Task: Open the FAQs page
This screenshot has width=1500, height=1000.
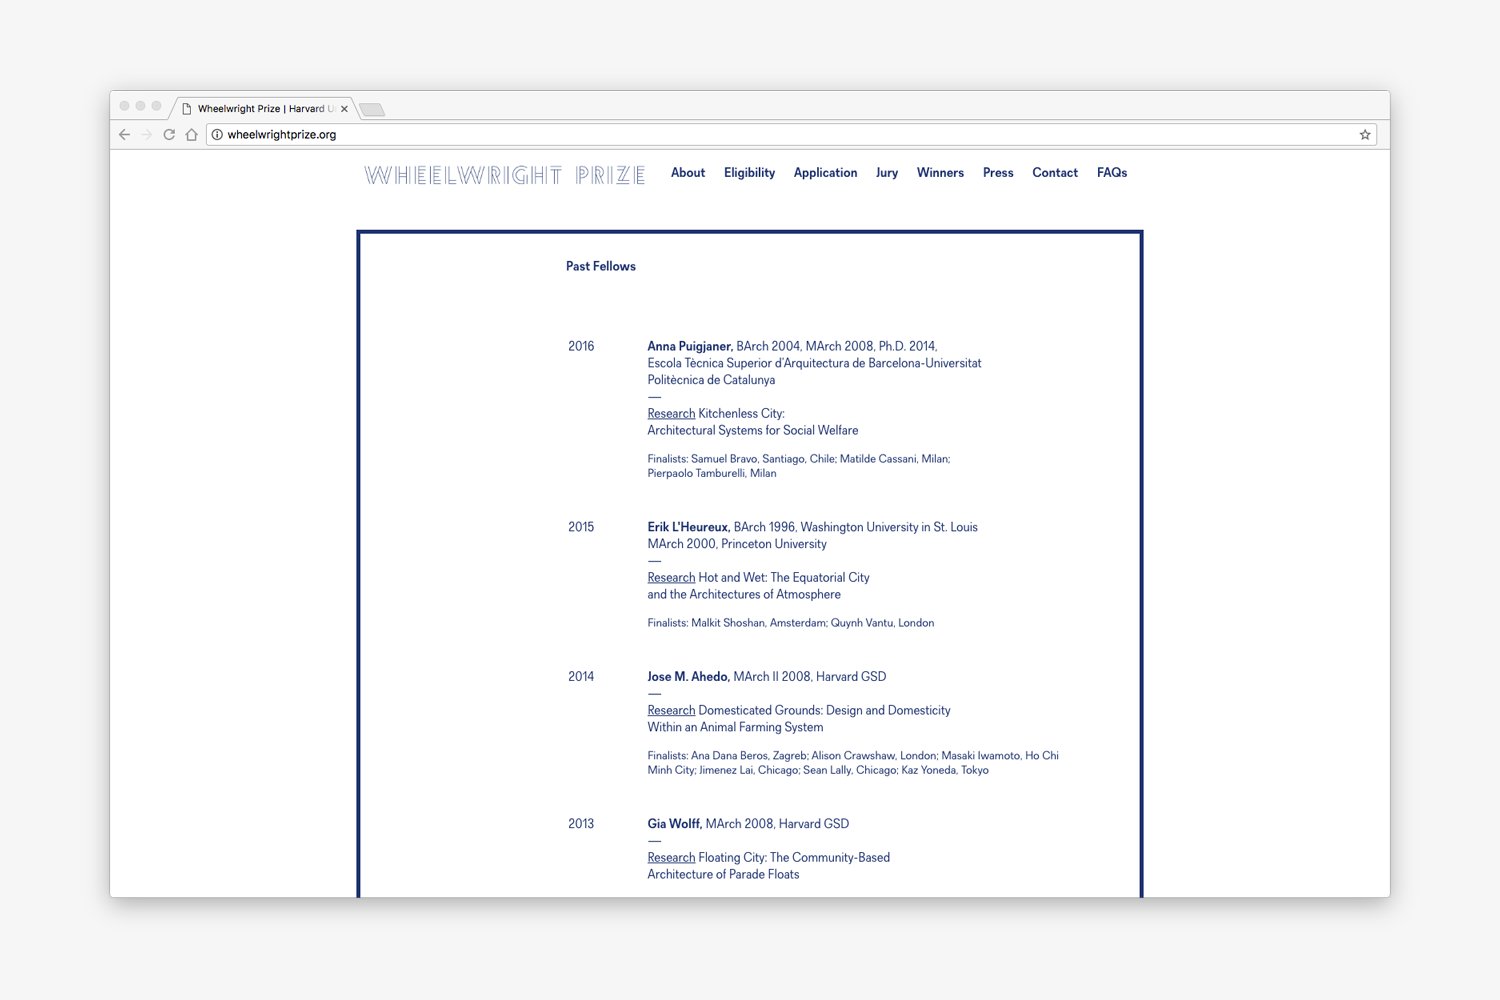Action: [1112, 173]
